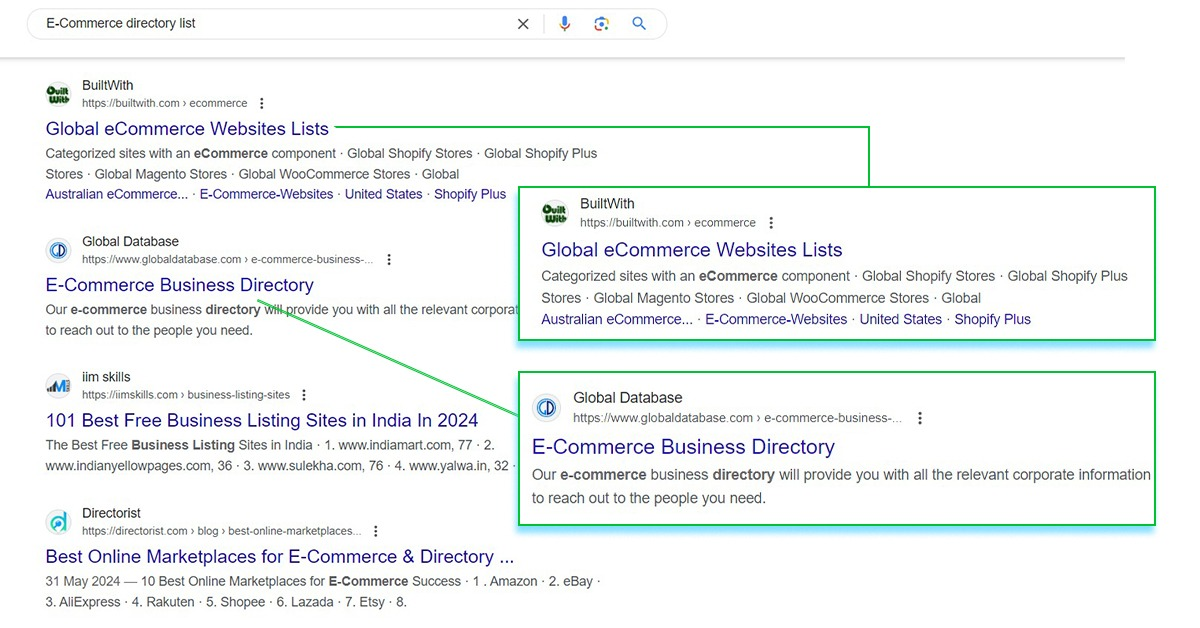Open three-dot options for iimskills.com result
This screenshot has width=1200, height=628.
(304, 395)
